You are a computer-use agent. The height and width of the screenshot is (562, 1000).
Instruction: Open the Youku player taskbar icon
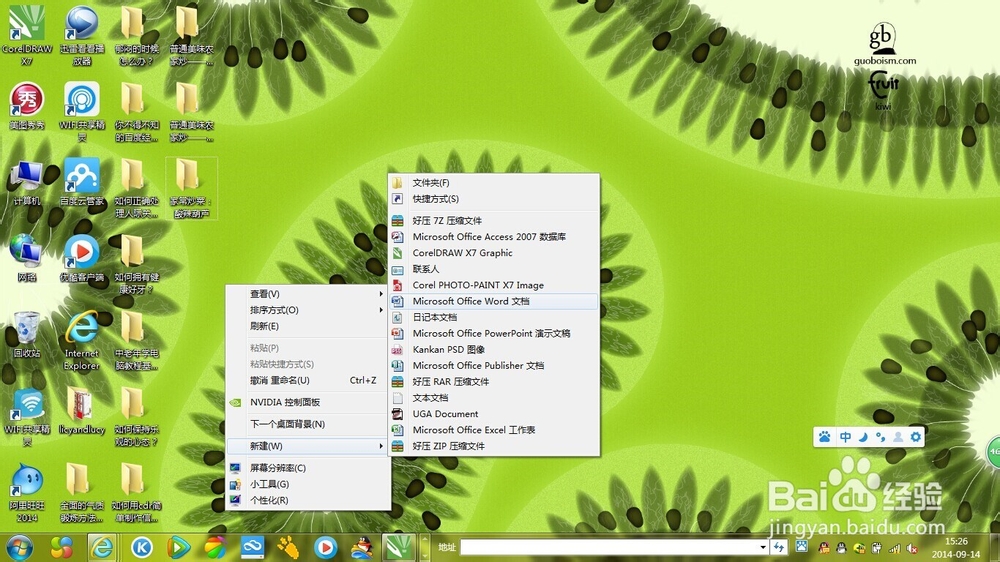[325, 548]
